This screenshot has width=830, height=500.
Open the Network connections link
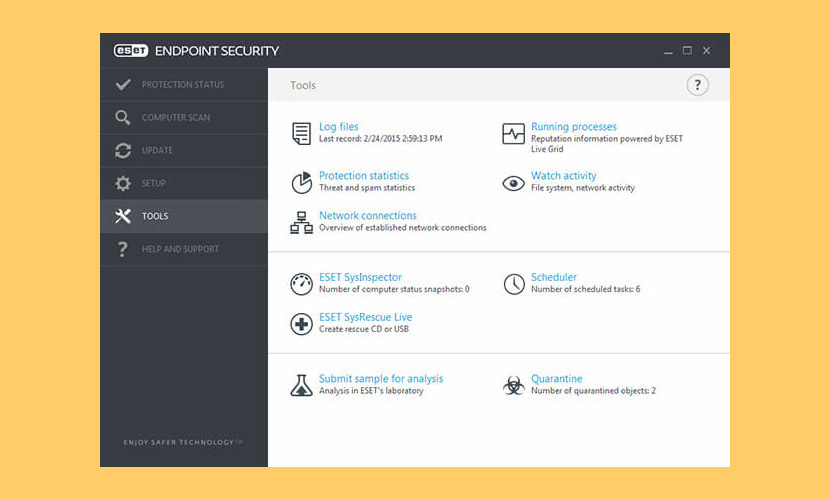(367, 216)
